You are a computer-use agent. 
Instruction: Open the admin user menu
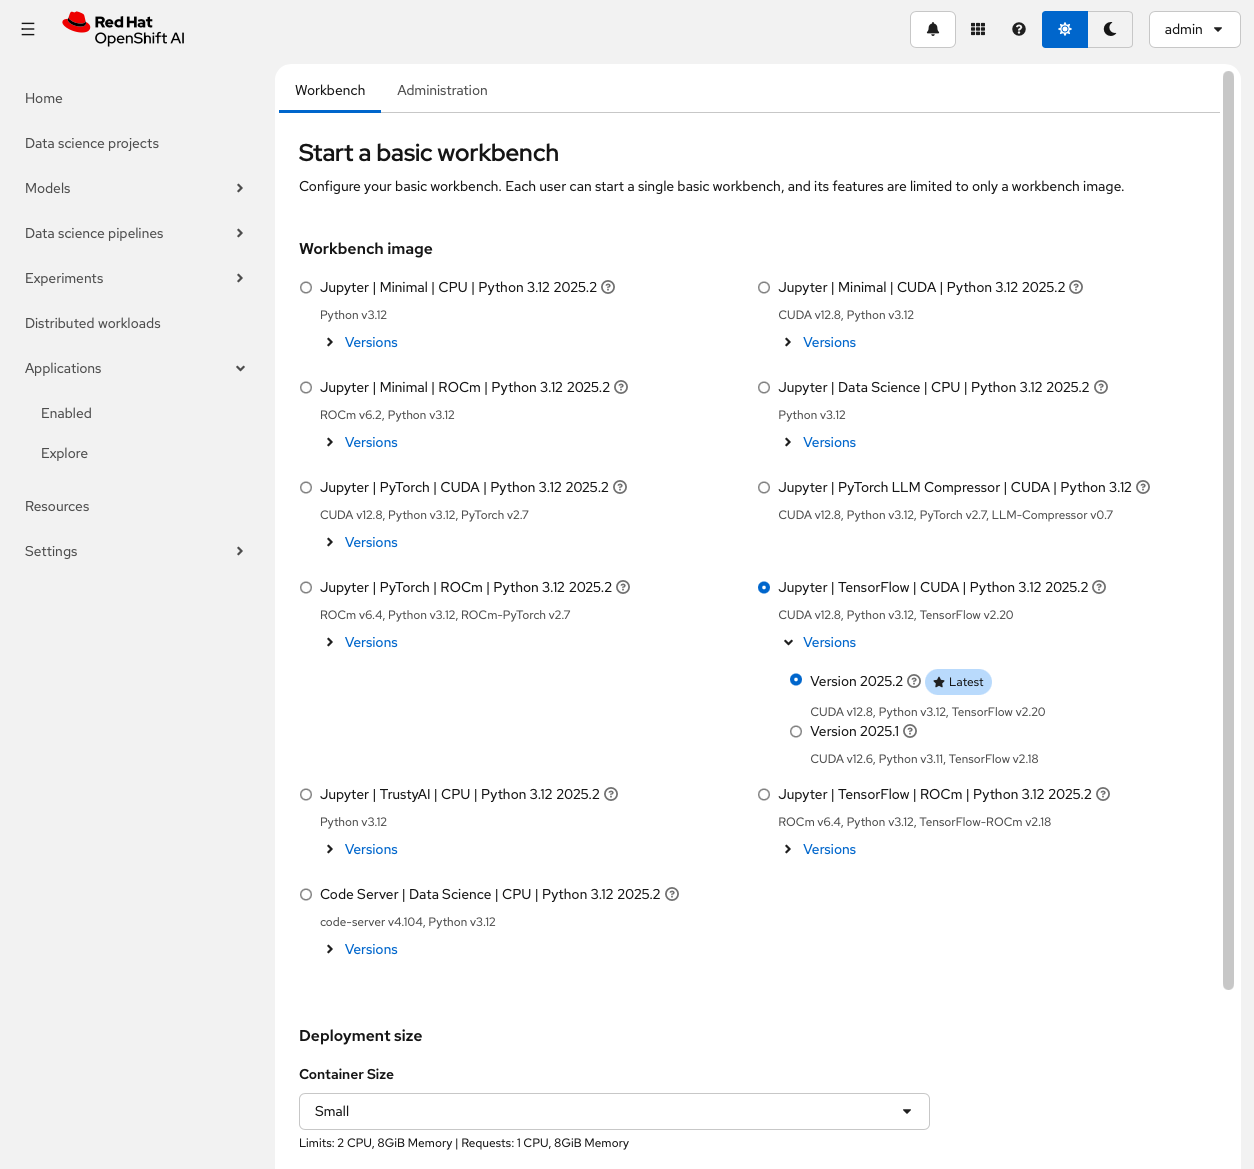(x=1194, y=30)
